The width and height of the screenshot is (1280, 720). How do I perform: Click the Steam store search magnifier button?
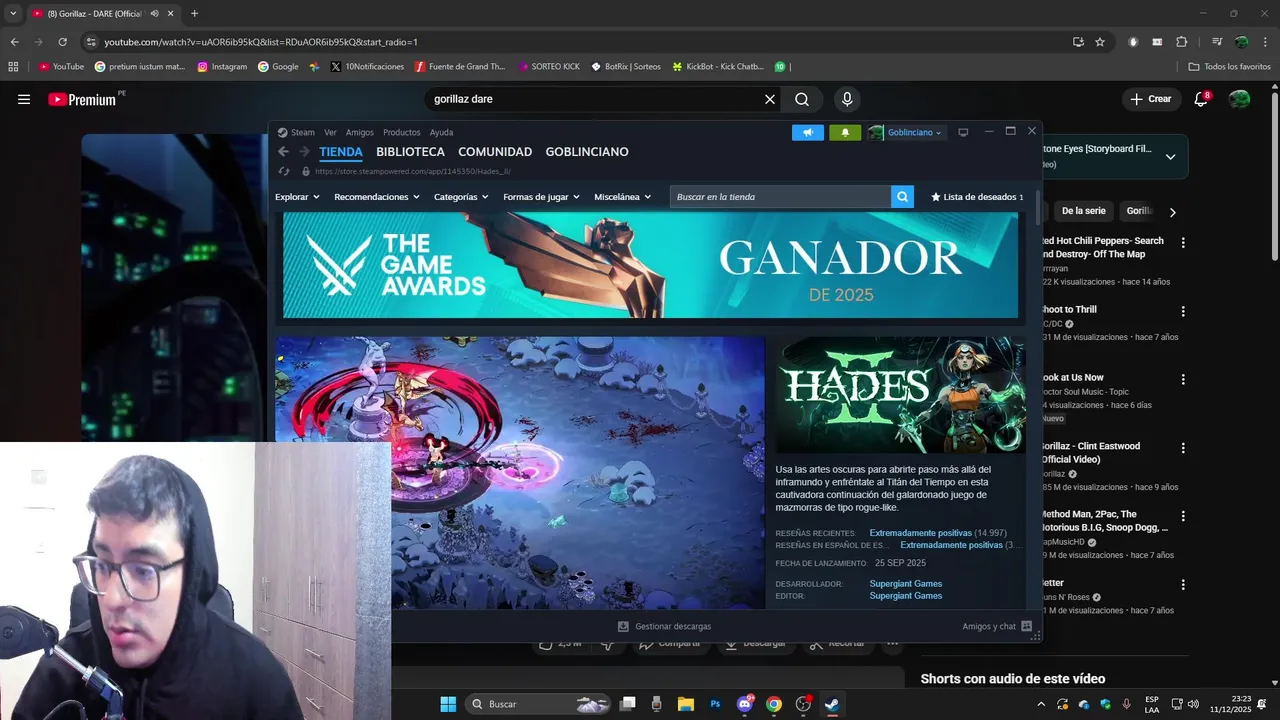[x=903, y=197]
